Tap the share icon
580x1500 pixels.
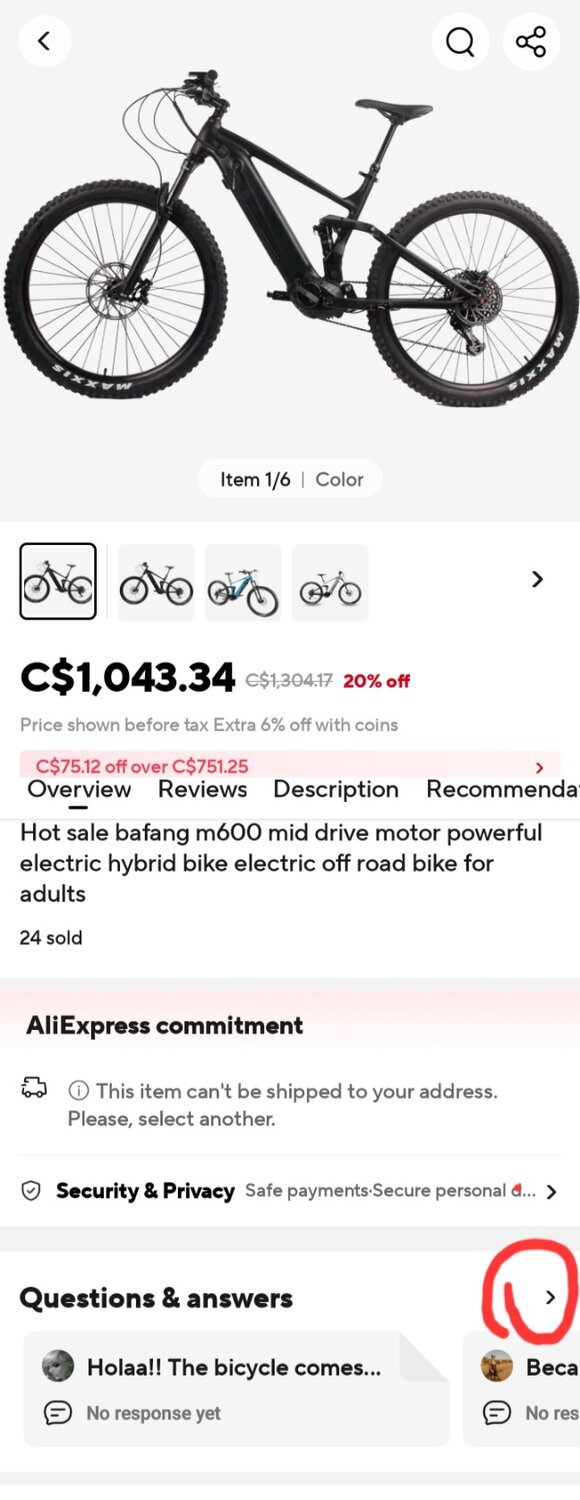pos(531,42)
